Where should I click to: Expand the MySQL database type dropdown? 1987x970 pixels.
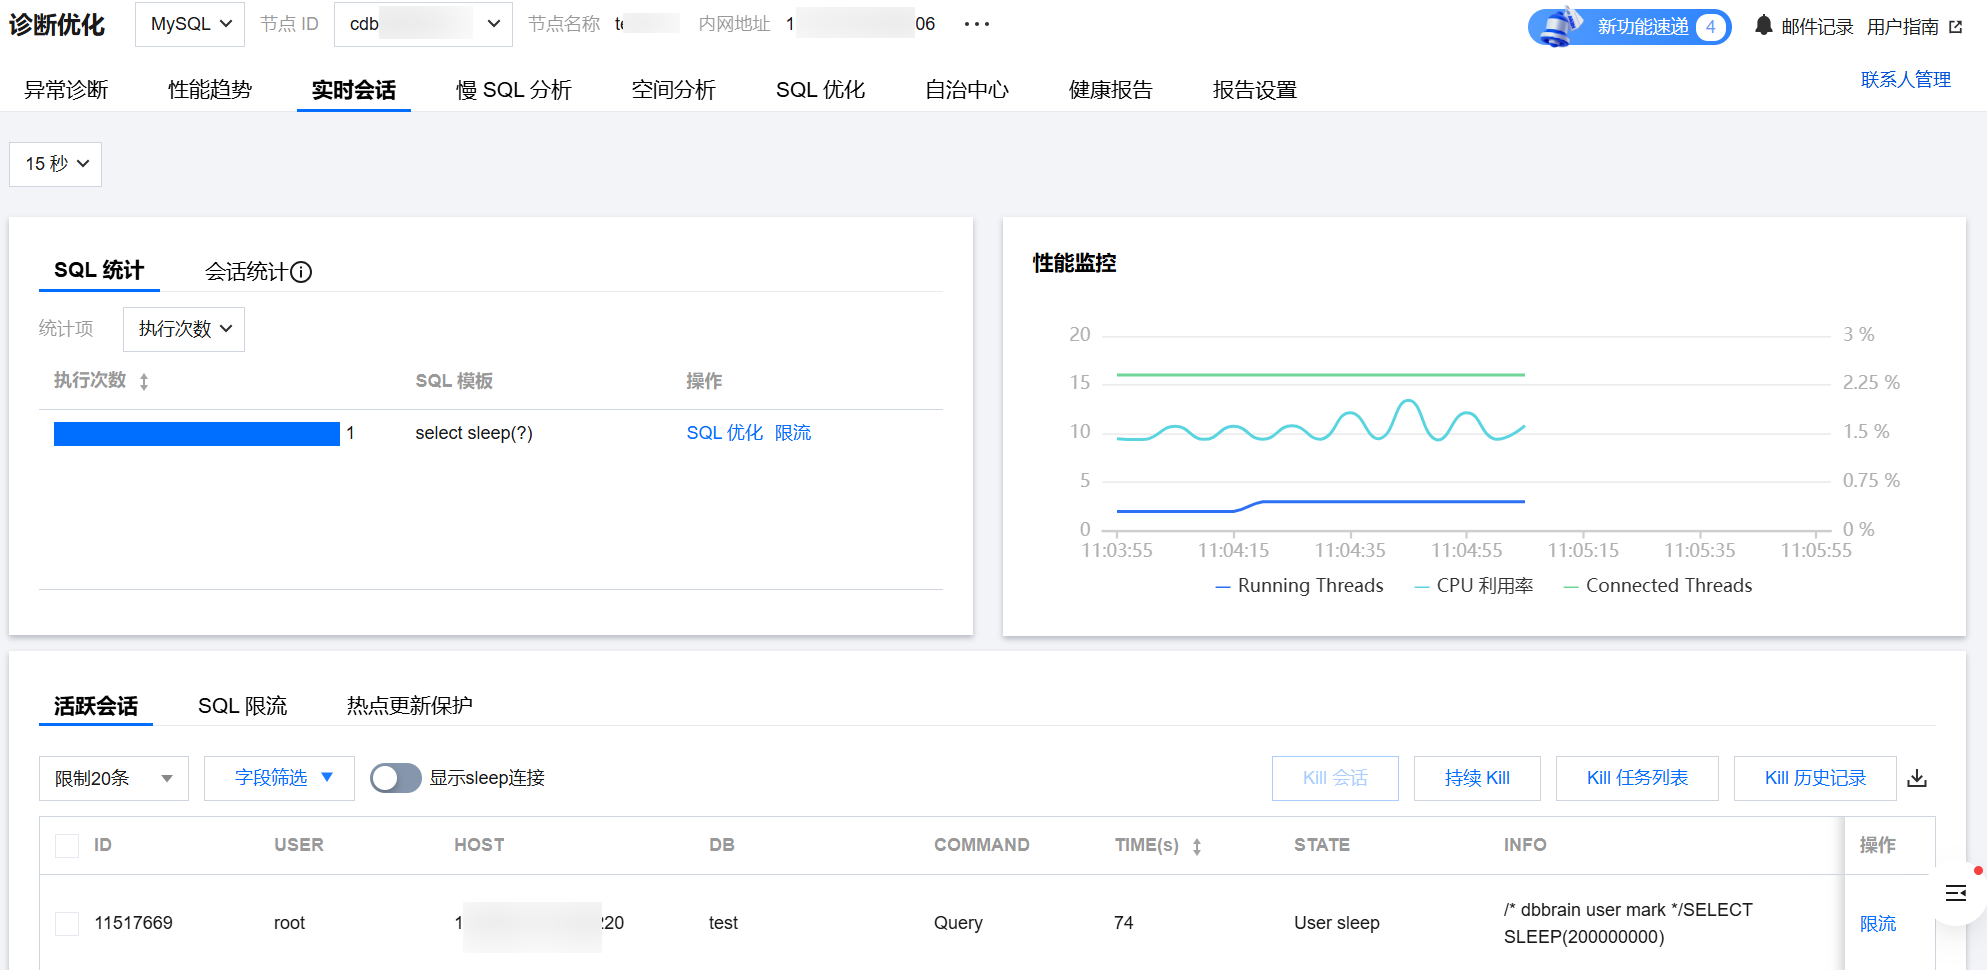pyautogui.click(x=190, y=24)
